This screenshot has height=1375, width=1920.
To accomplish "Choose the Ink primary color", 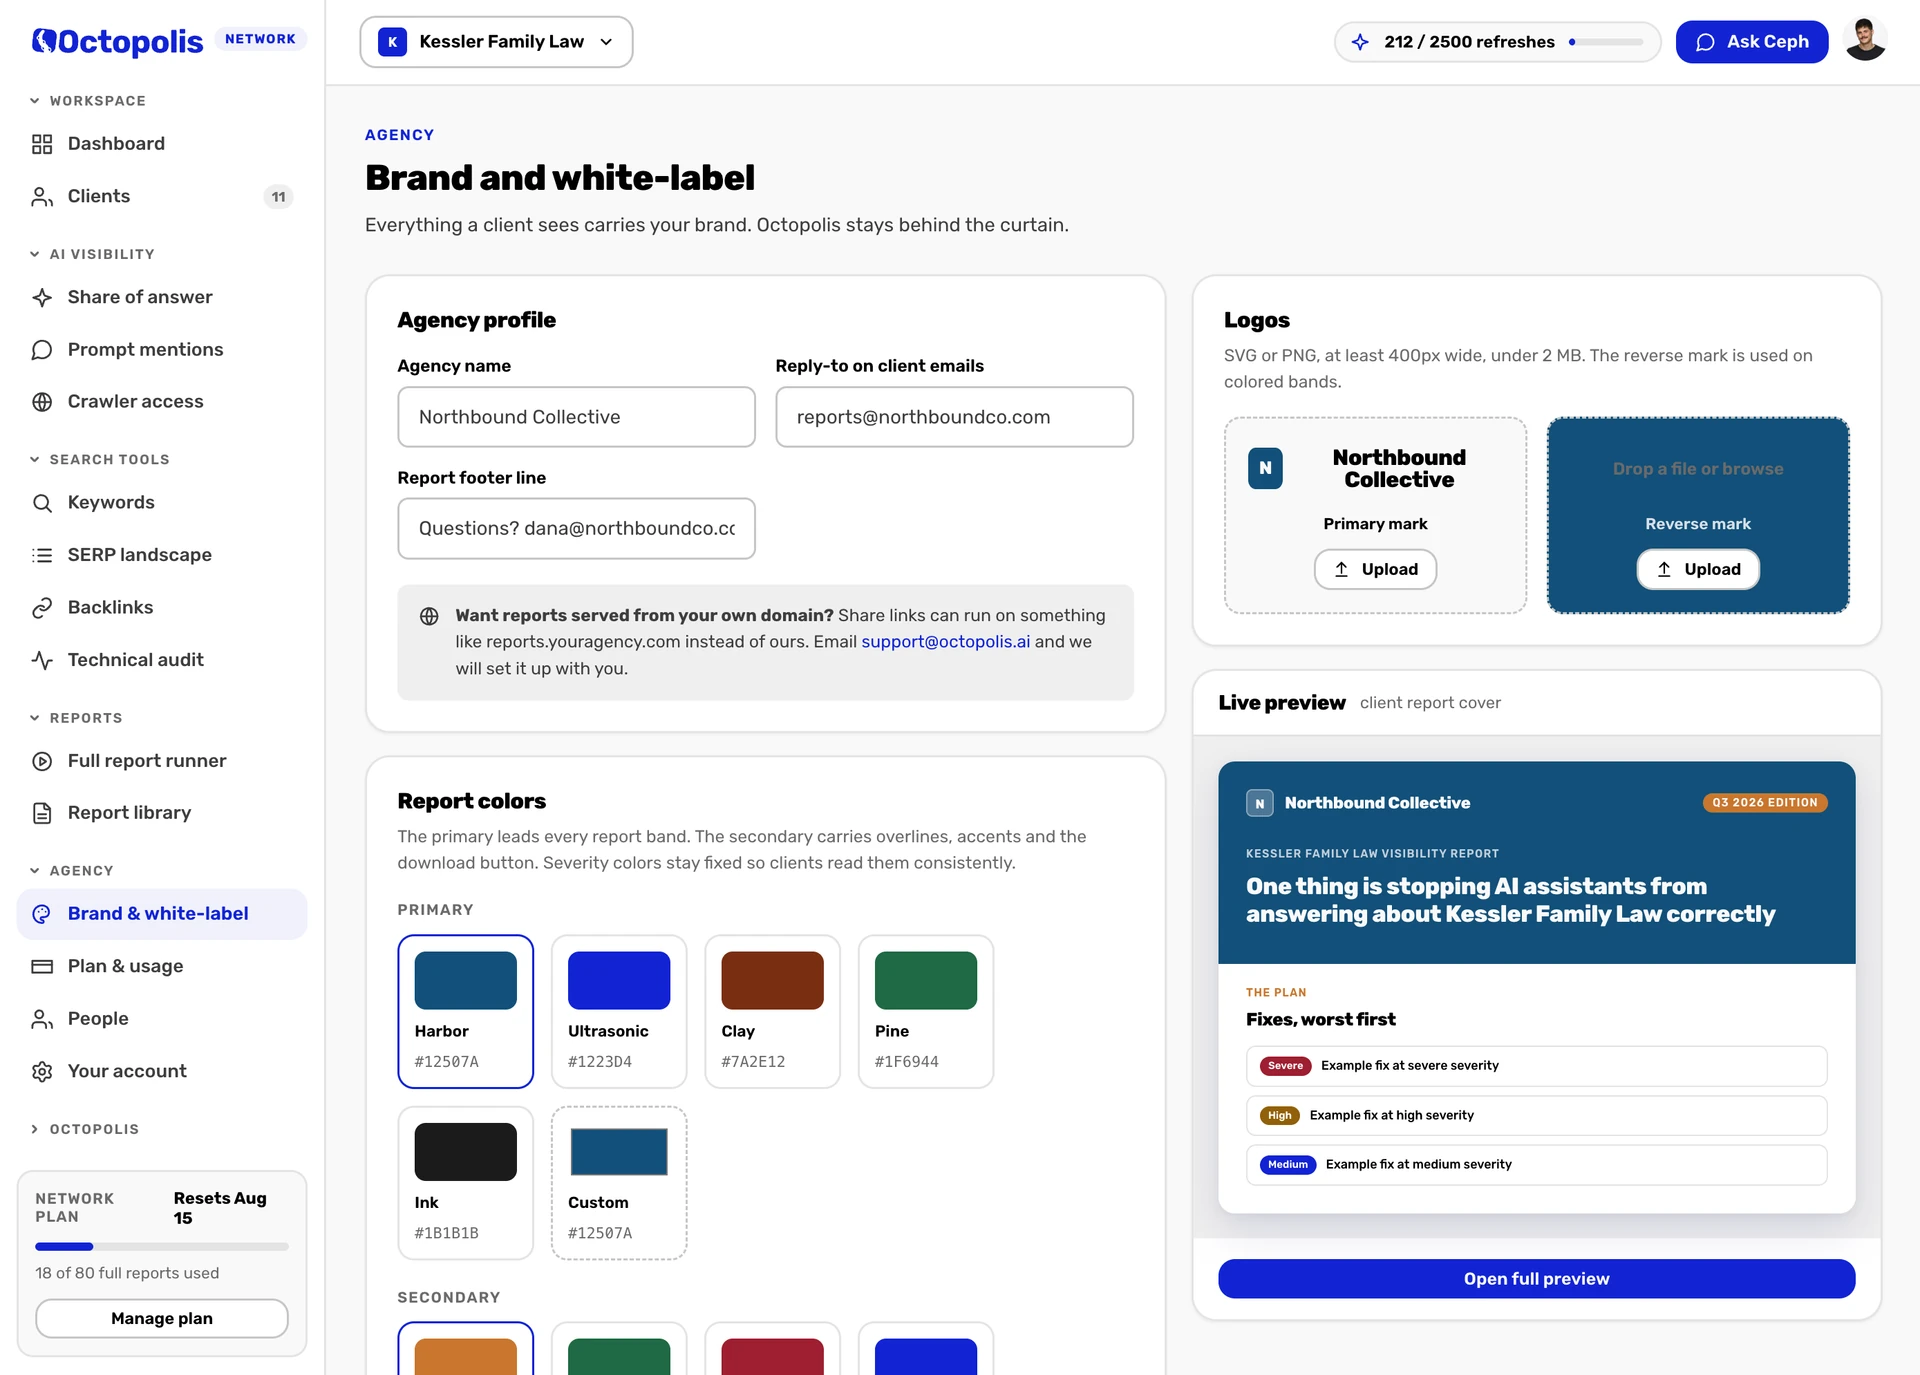I will coord(465,1183).
